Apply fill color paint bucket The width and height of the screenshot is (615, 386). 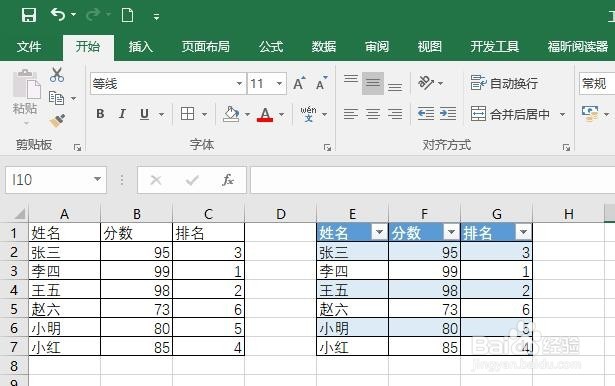(231, 114)
